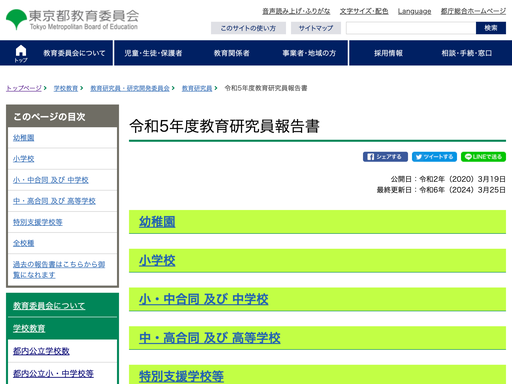Screen dimensions: 512x384
Task: Open the 事業者・地域の方 navigation menu
Action: [309, 53]
